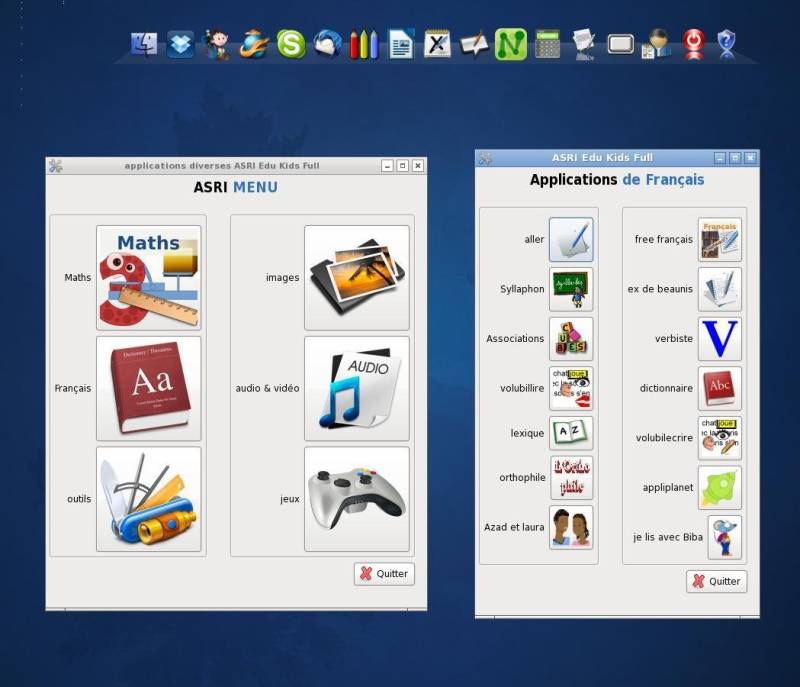Click the Maths label text
Screen dimensions: 800x687
(78, 277)
